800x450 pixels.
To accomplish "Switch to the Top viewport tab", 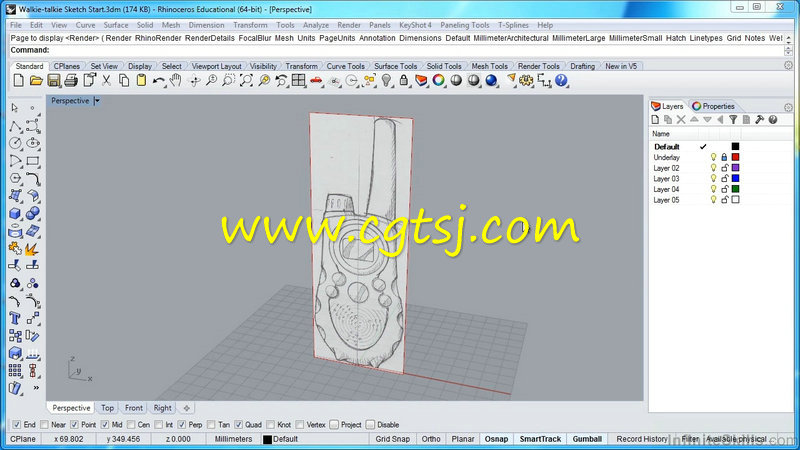I will pos(107,408).
